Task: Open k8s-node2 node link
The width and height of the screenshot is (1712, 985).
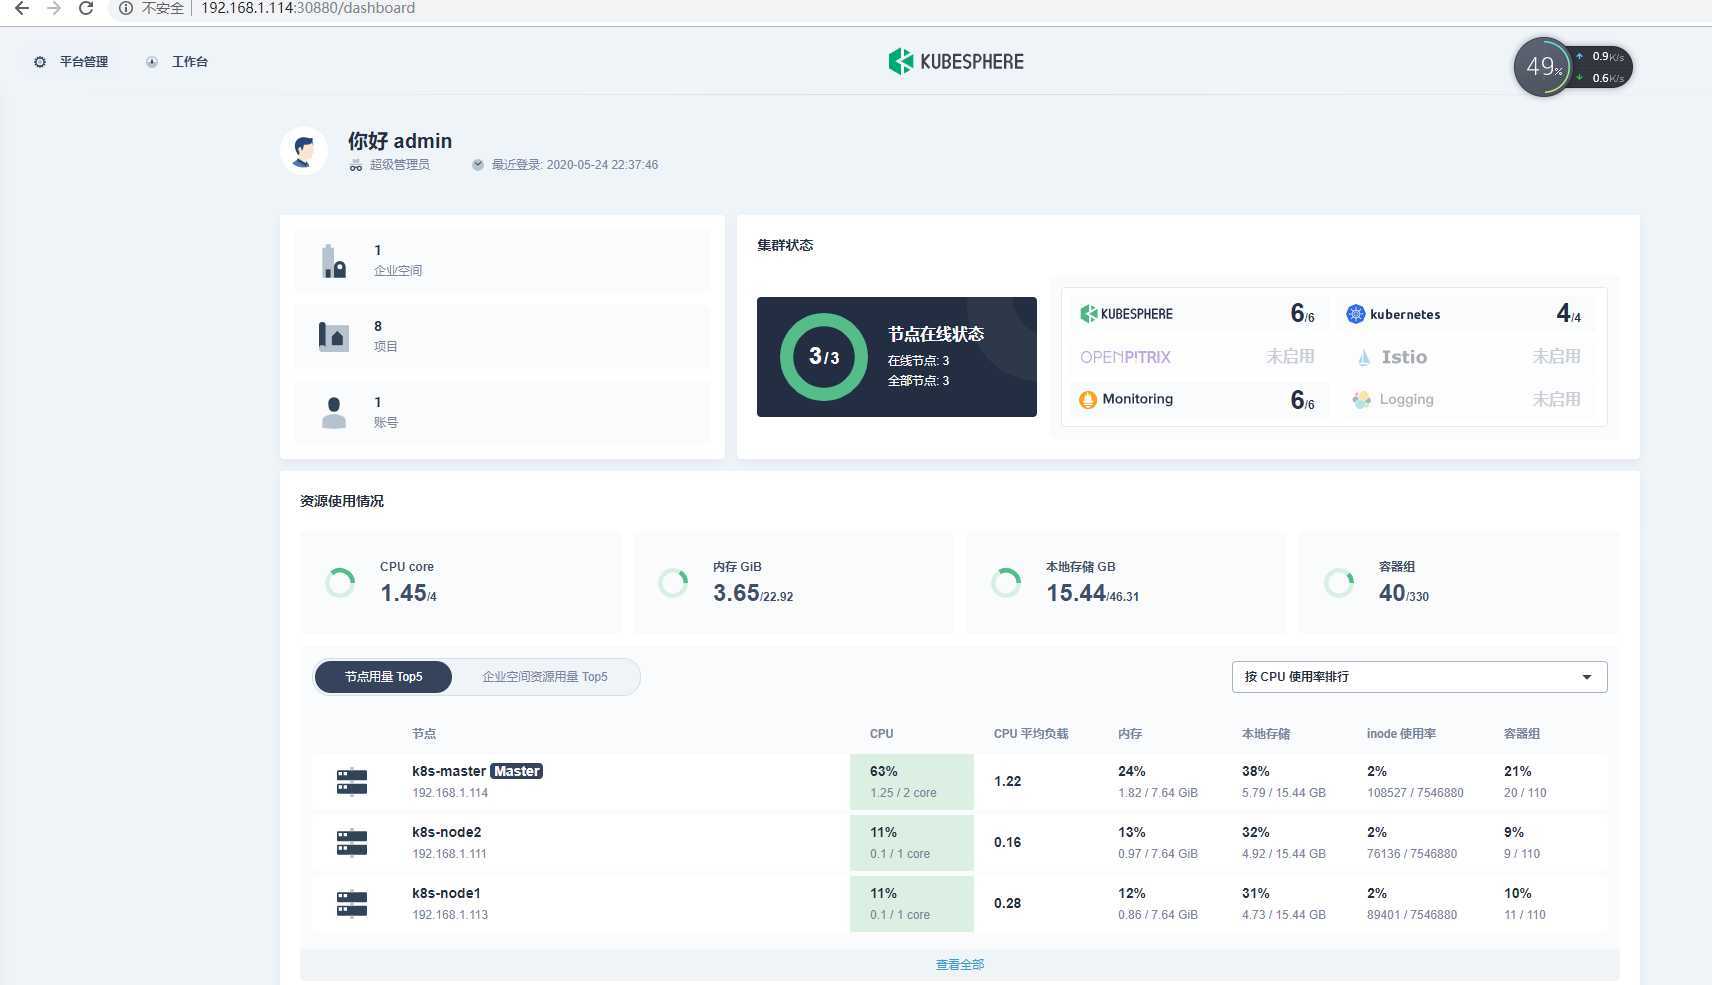Action: 446,832
